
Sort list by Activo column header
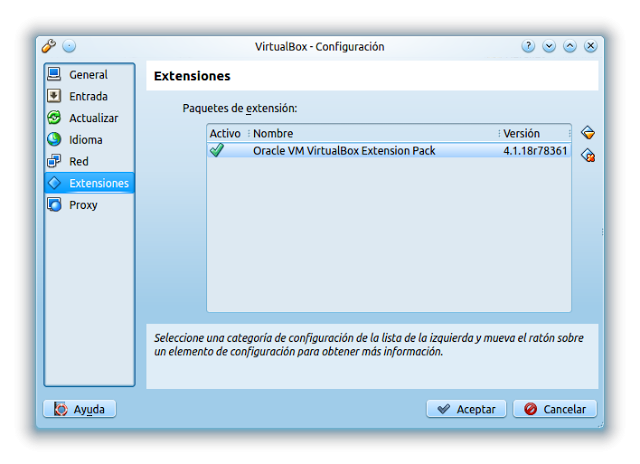(226, 133)
